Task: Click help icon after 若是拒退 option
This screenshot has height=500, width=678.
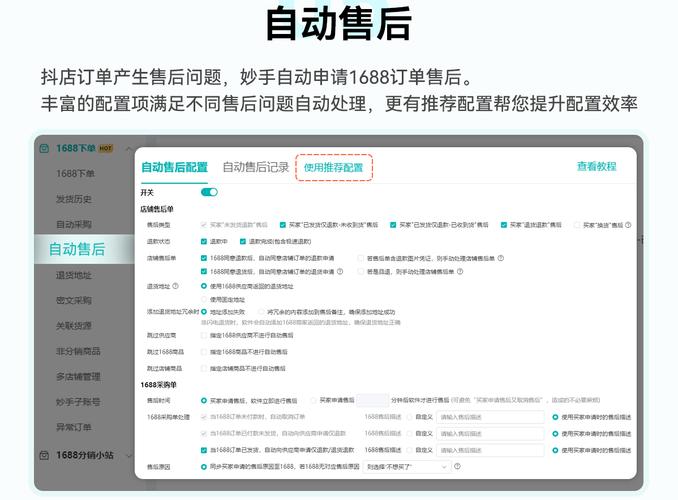Action: pos(460,272)
